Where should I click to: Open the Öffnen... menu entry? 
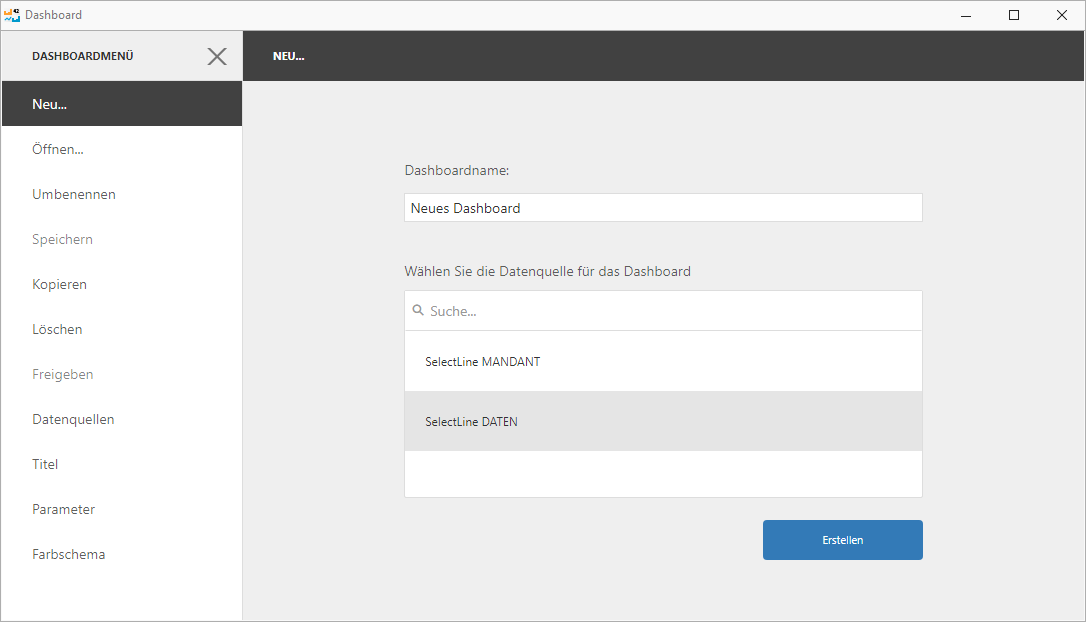(x=122, y=149)
